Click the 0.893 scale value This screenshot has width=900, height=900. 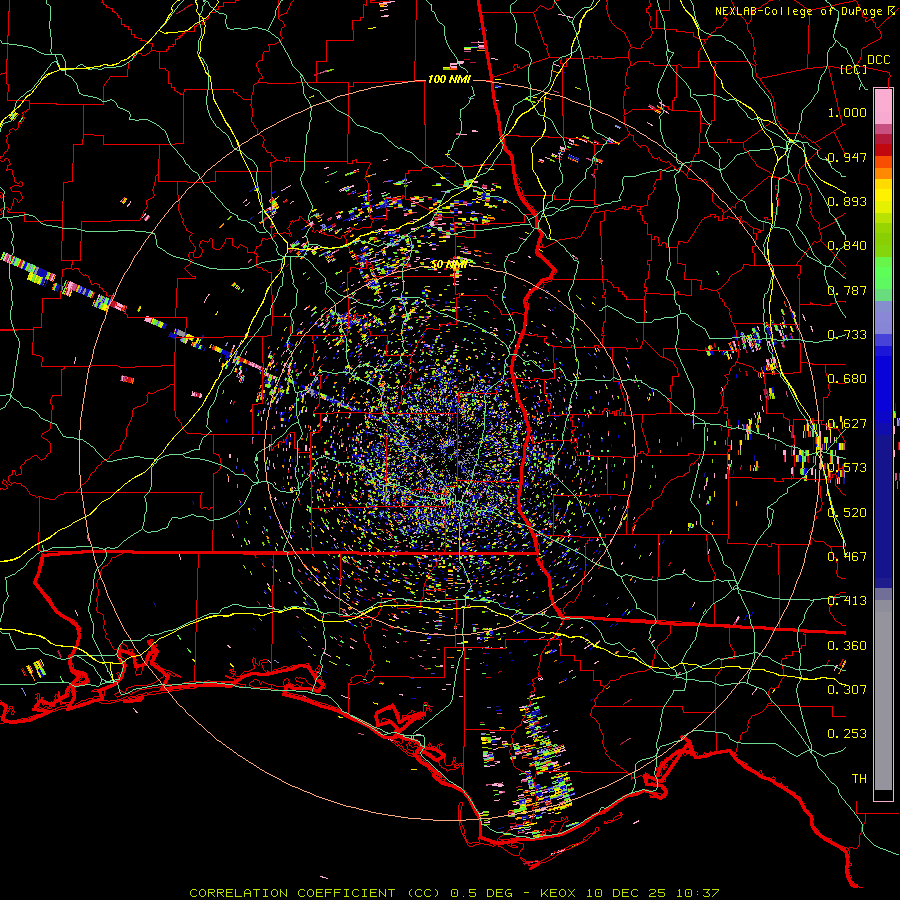(847, 201)
